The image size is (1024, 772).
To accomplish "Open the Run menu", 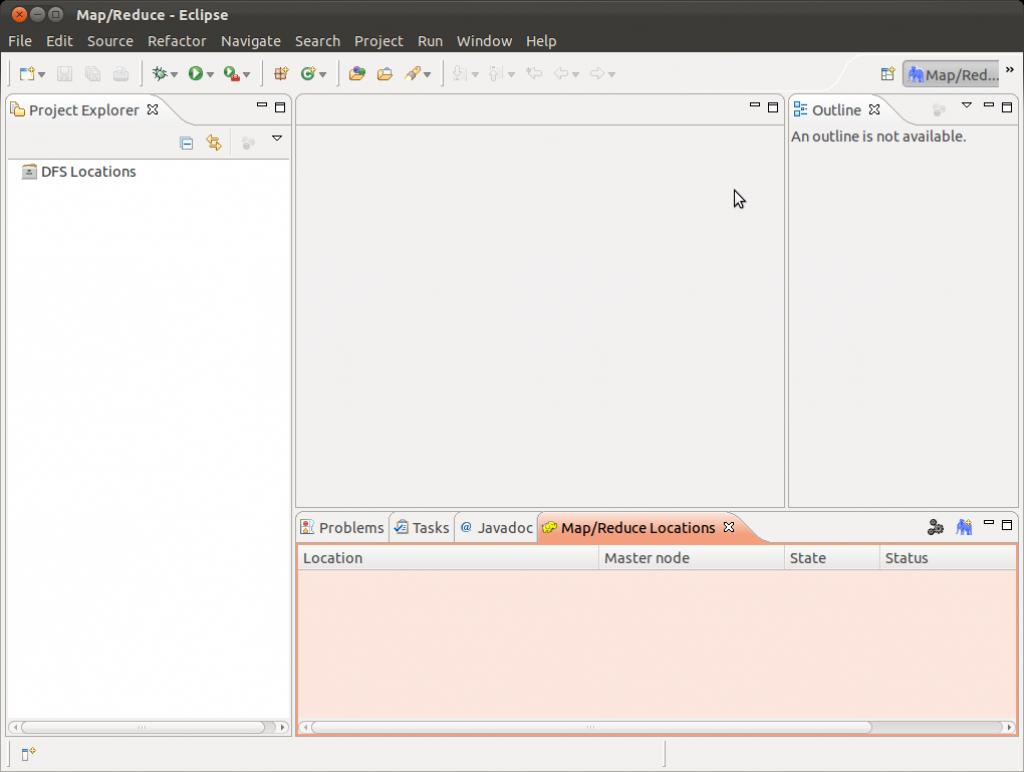I will [430, 41].
